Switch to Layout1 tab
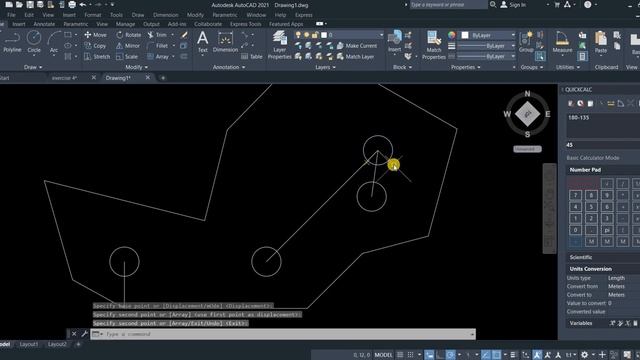The height and width of the screenshot is (360, 640). 29,344
